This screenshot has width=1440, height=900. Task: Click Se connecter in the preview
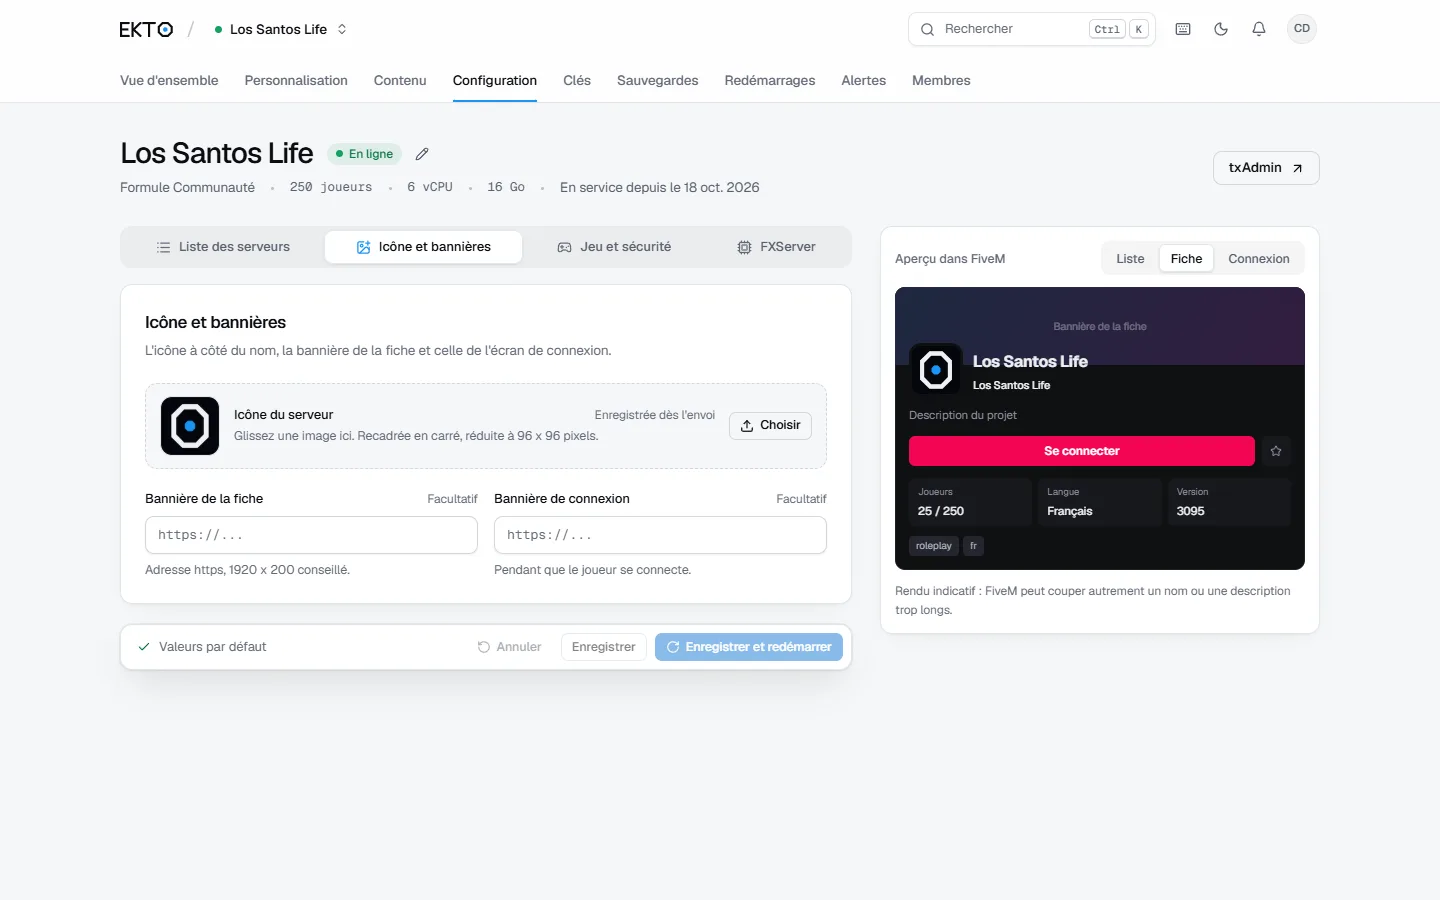click(x=1082, y=451)
